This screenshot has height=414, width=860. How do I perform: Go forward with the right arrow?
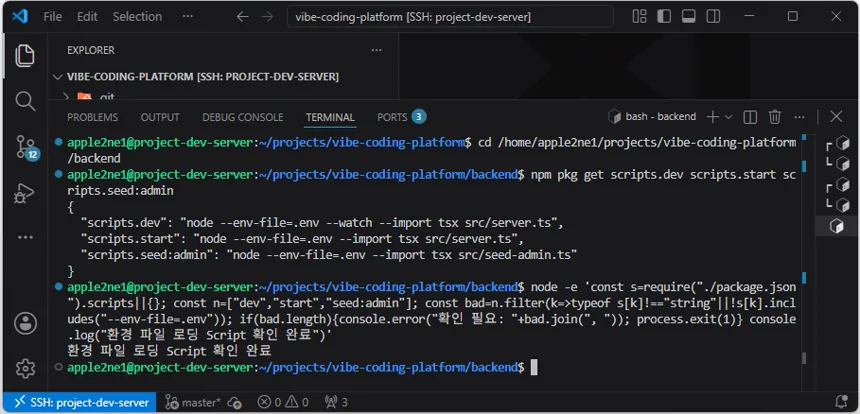click(267, 17)
